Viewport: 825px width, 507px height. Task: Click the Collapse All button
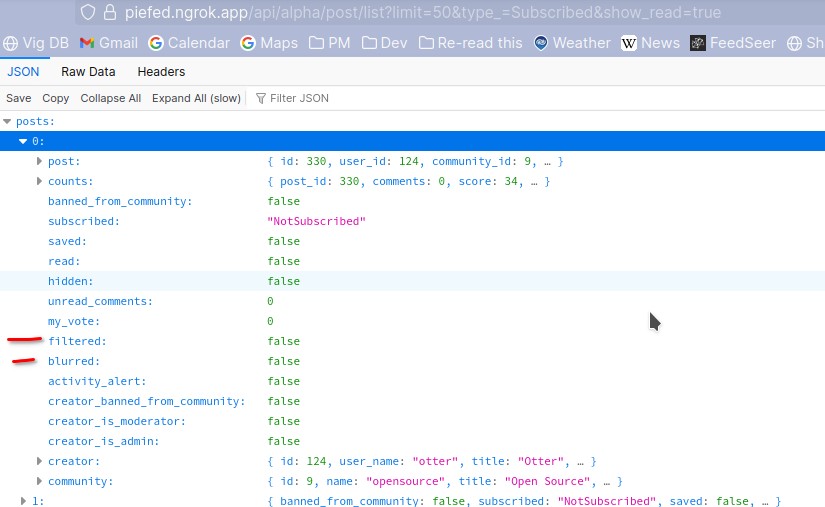pos(110,98)
